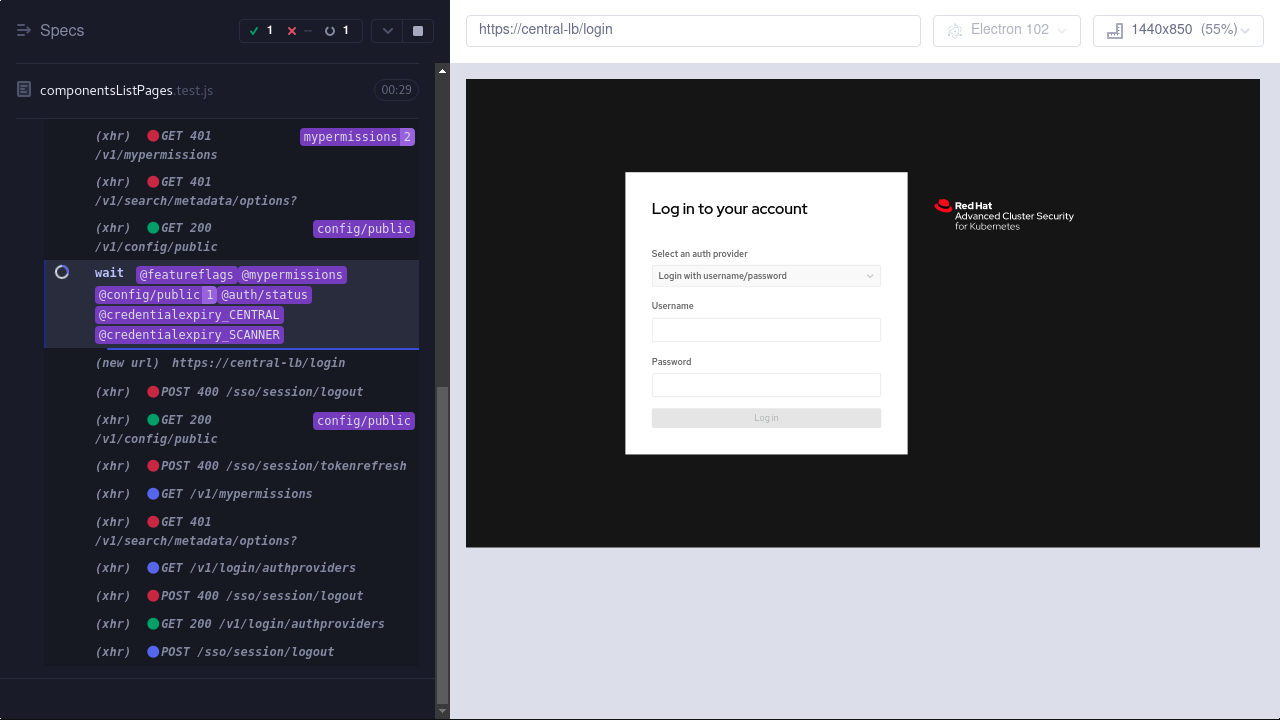Click the passed tests checkmark counter

pos(261,31)
